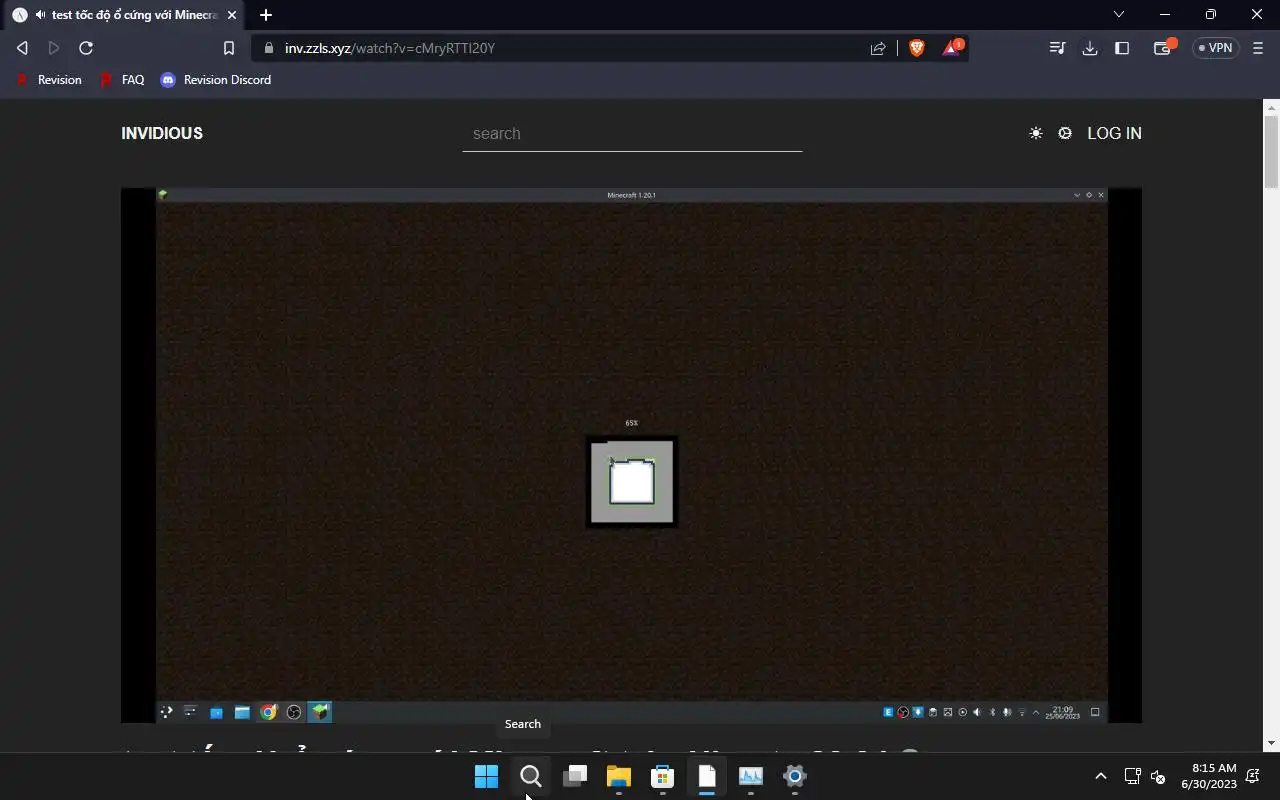Click the share page icon in address bar
Viewport: 1280px width, 800px height.
pos(878,48)
